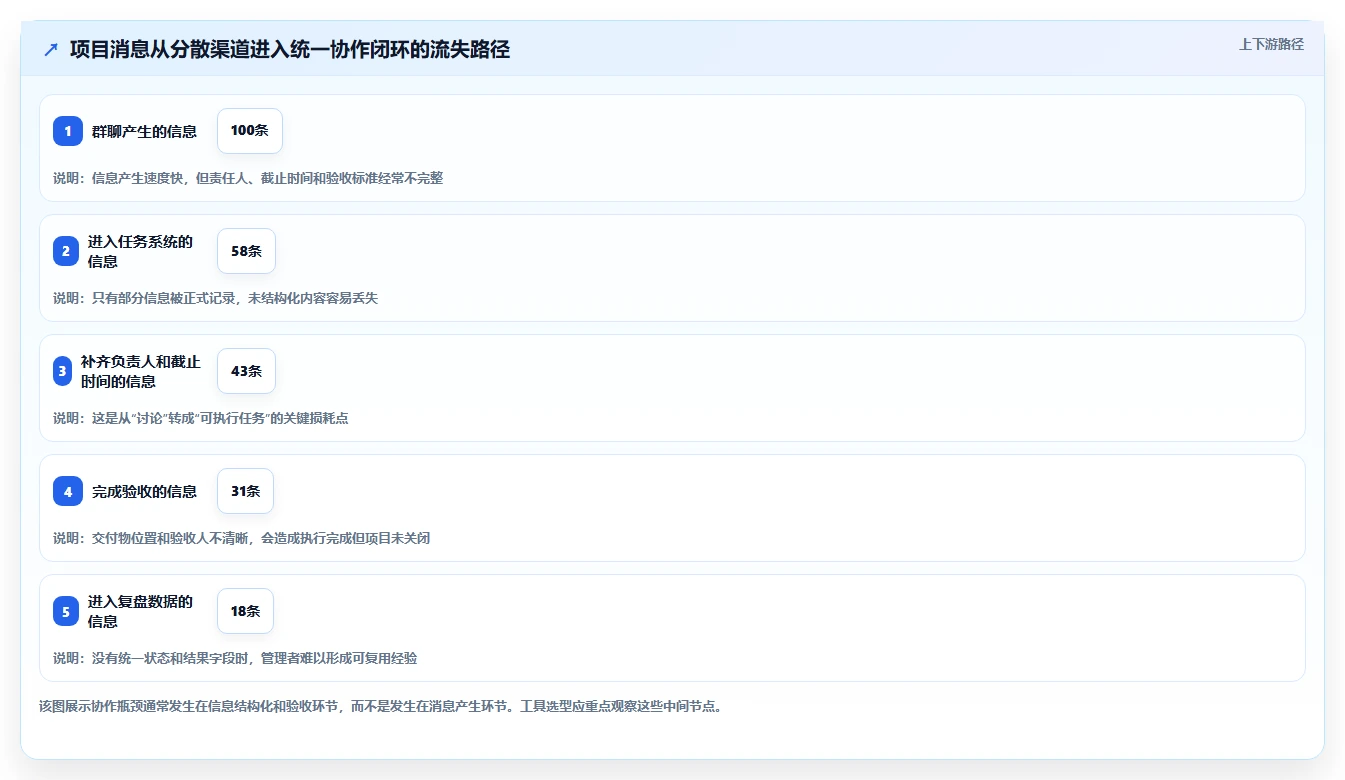Select the 补齐负责人和截止时间的信息 stage label
Viewport: 1345px width, 780px height.
tap(140, 371)
